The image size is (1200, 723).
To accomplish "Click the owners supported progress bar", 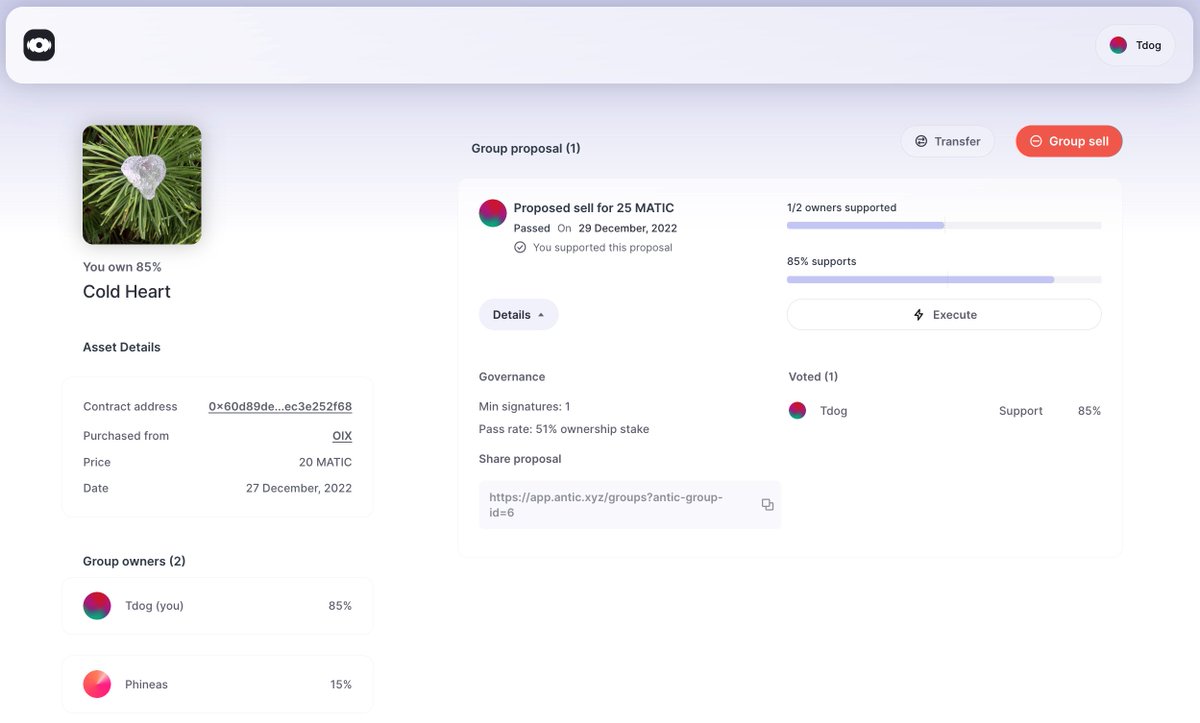I will [944, 226].
